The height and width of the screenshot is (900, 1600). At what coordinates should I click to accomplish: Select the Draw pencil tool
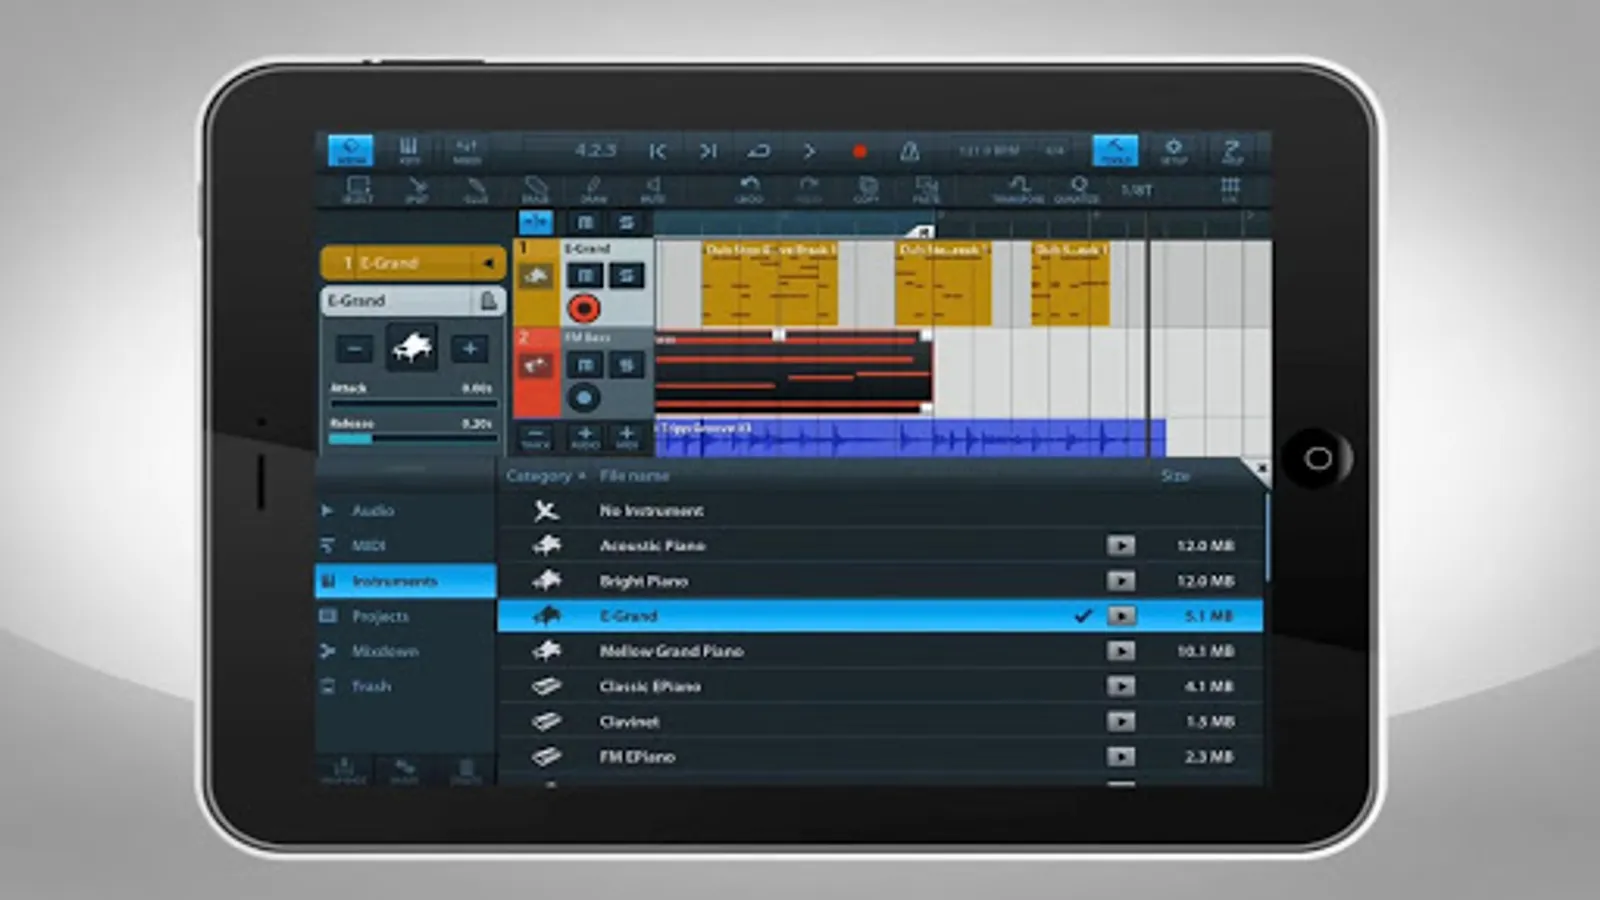pyautogui.click(x=593, y=188)
